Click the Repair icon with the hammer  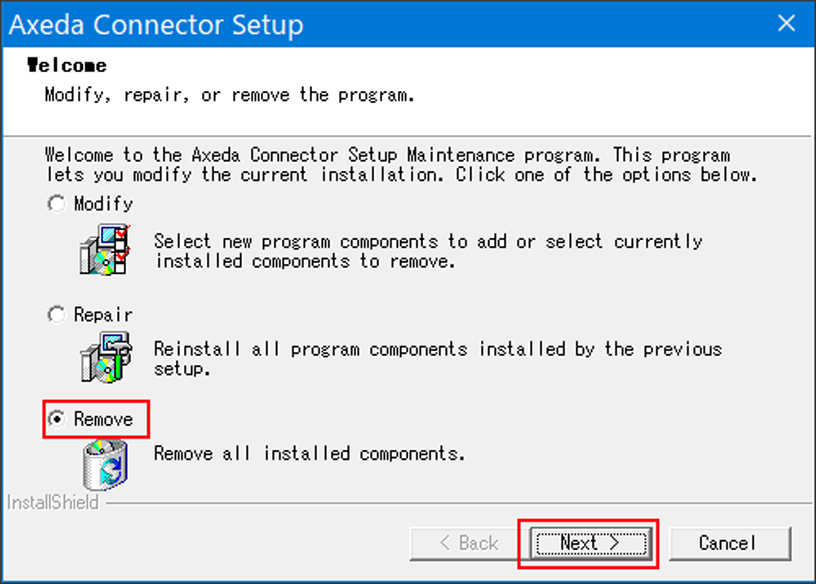tap(106, 358)
